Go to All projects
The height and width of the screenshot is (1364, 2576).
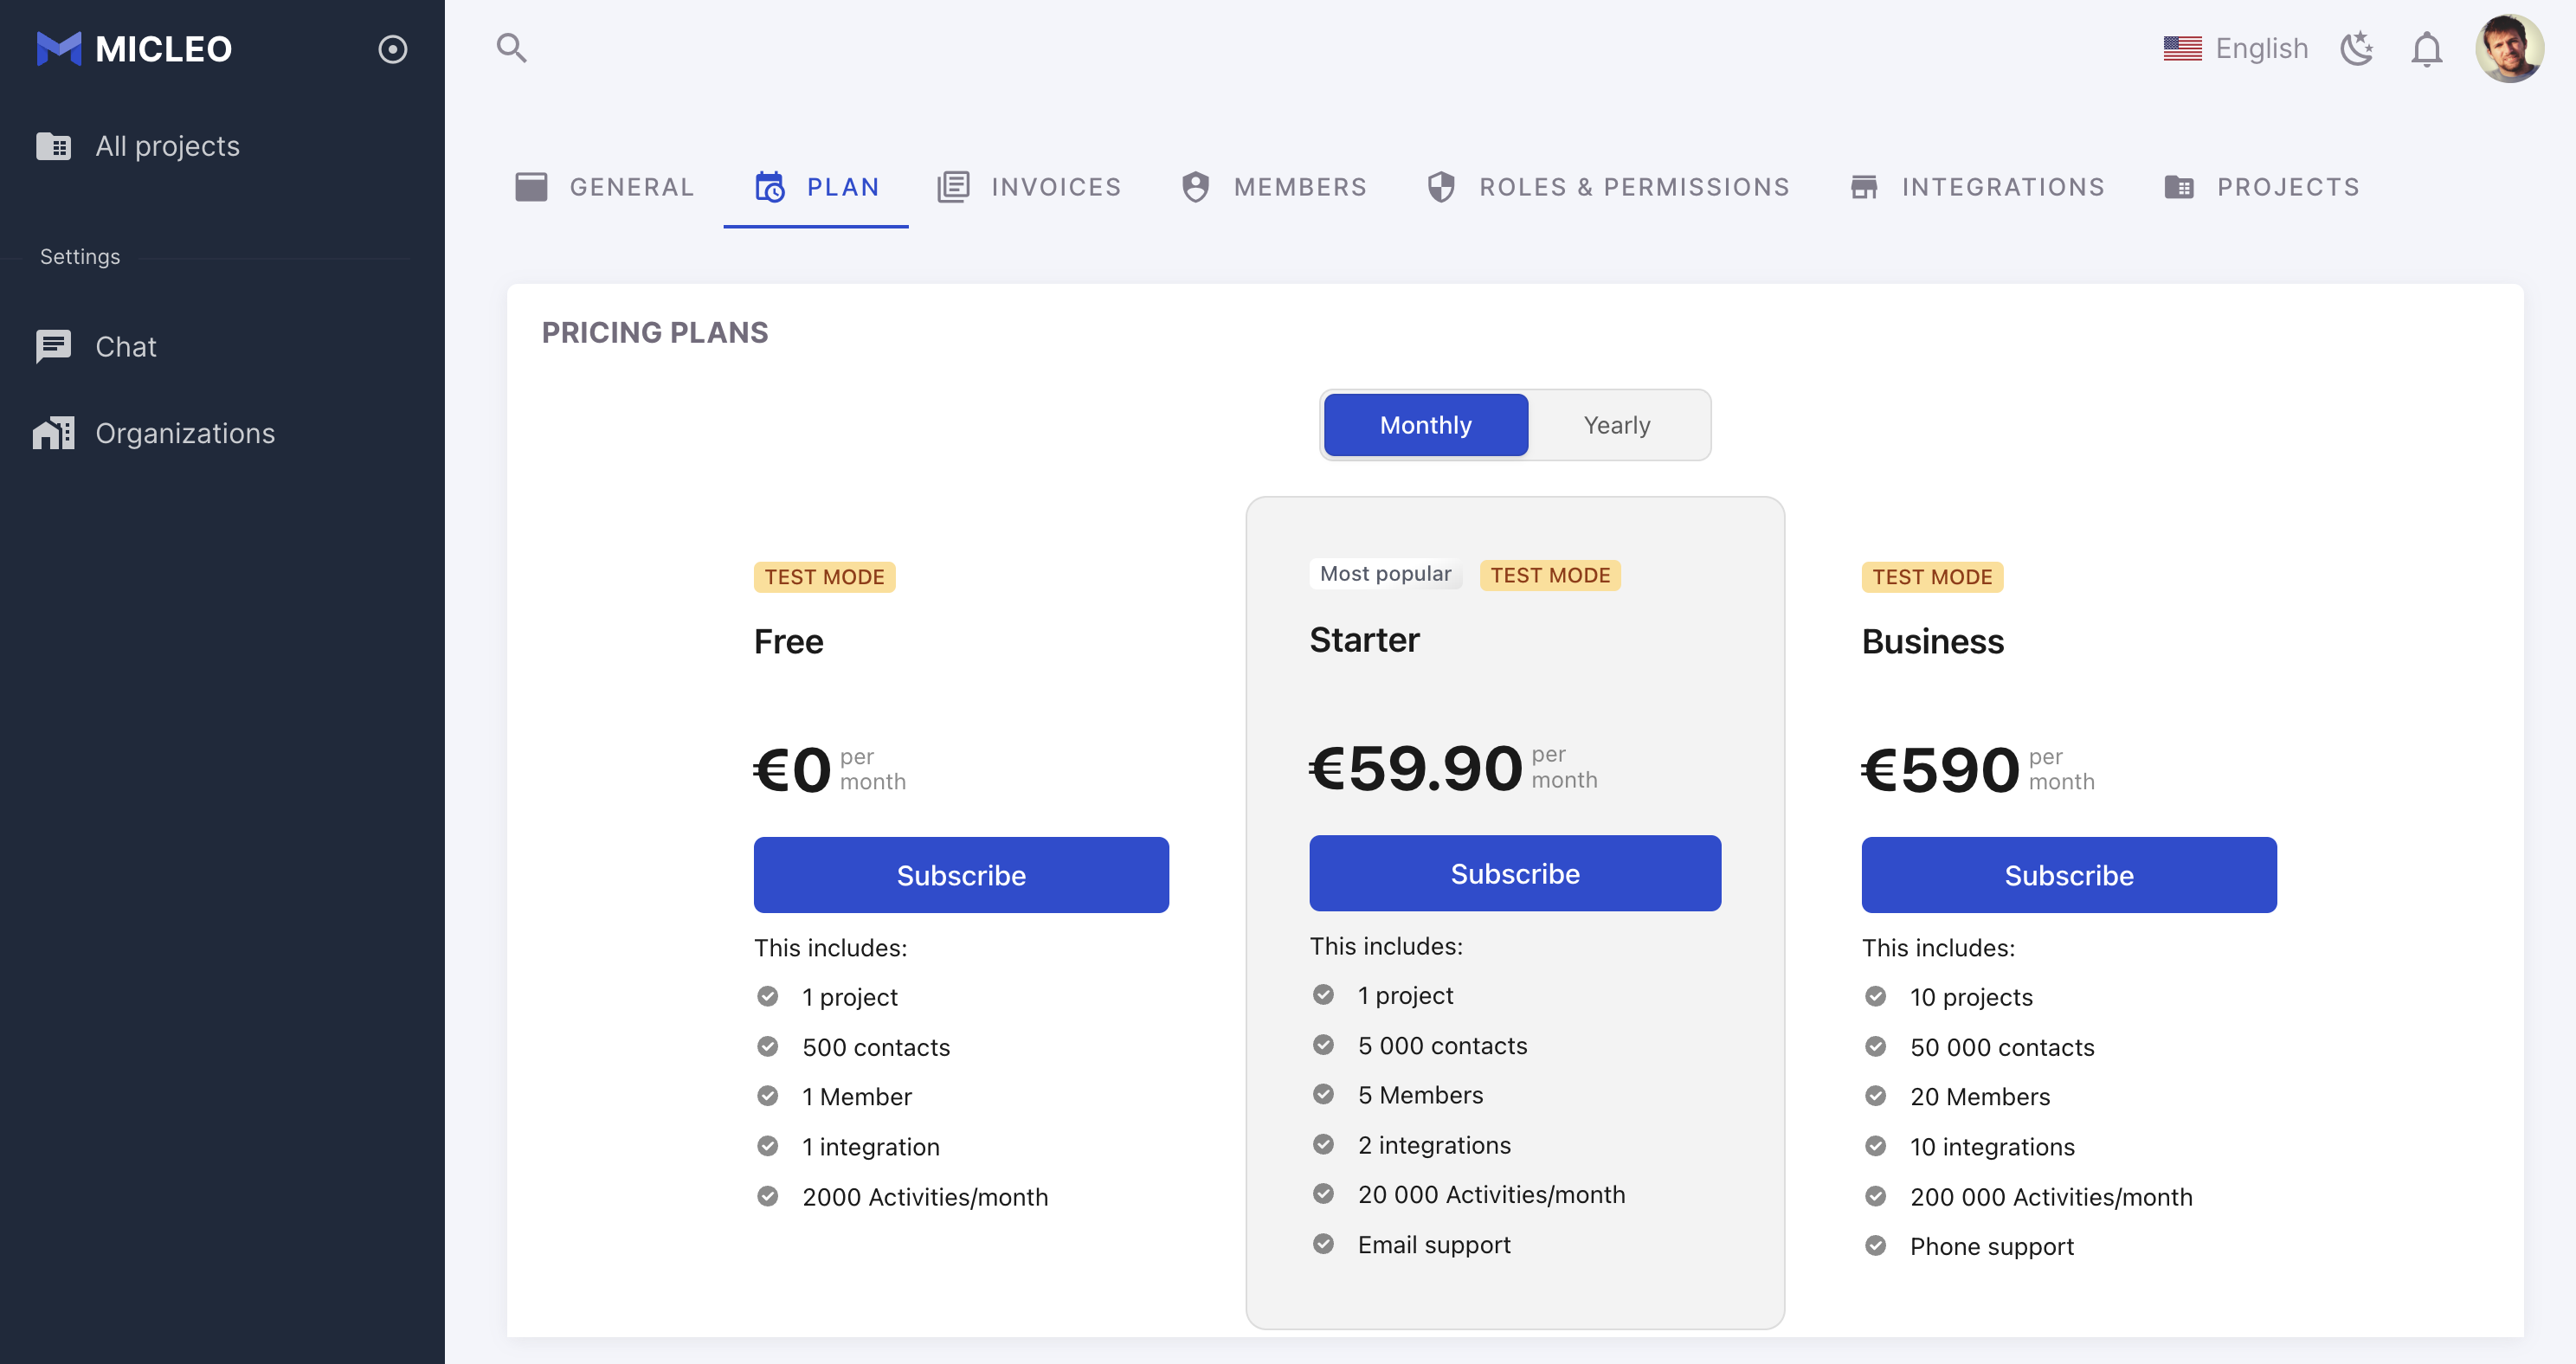[x=167, y=146]
